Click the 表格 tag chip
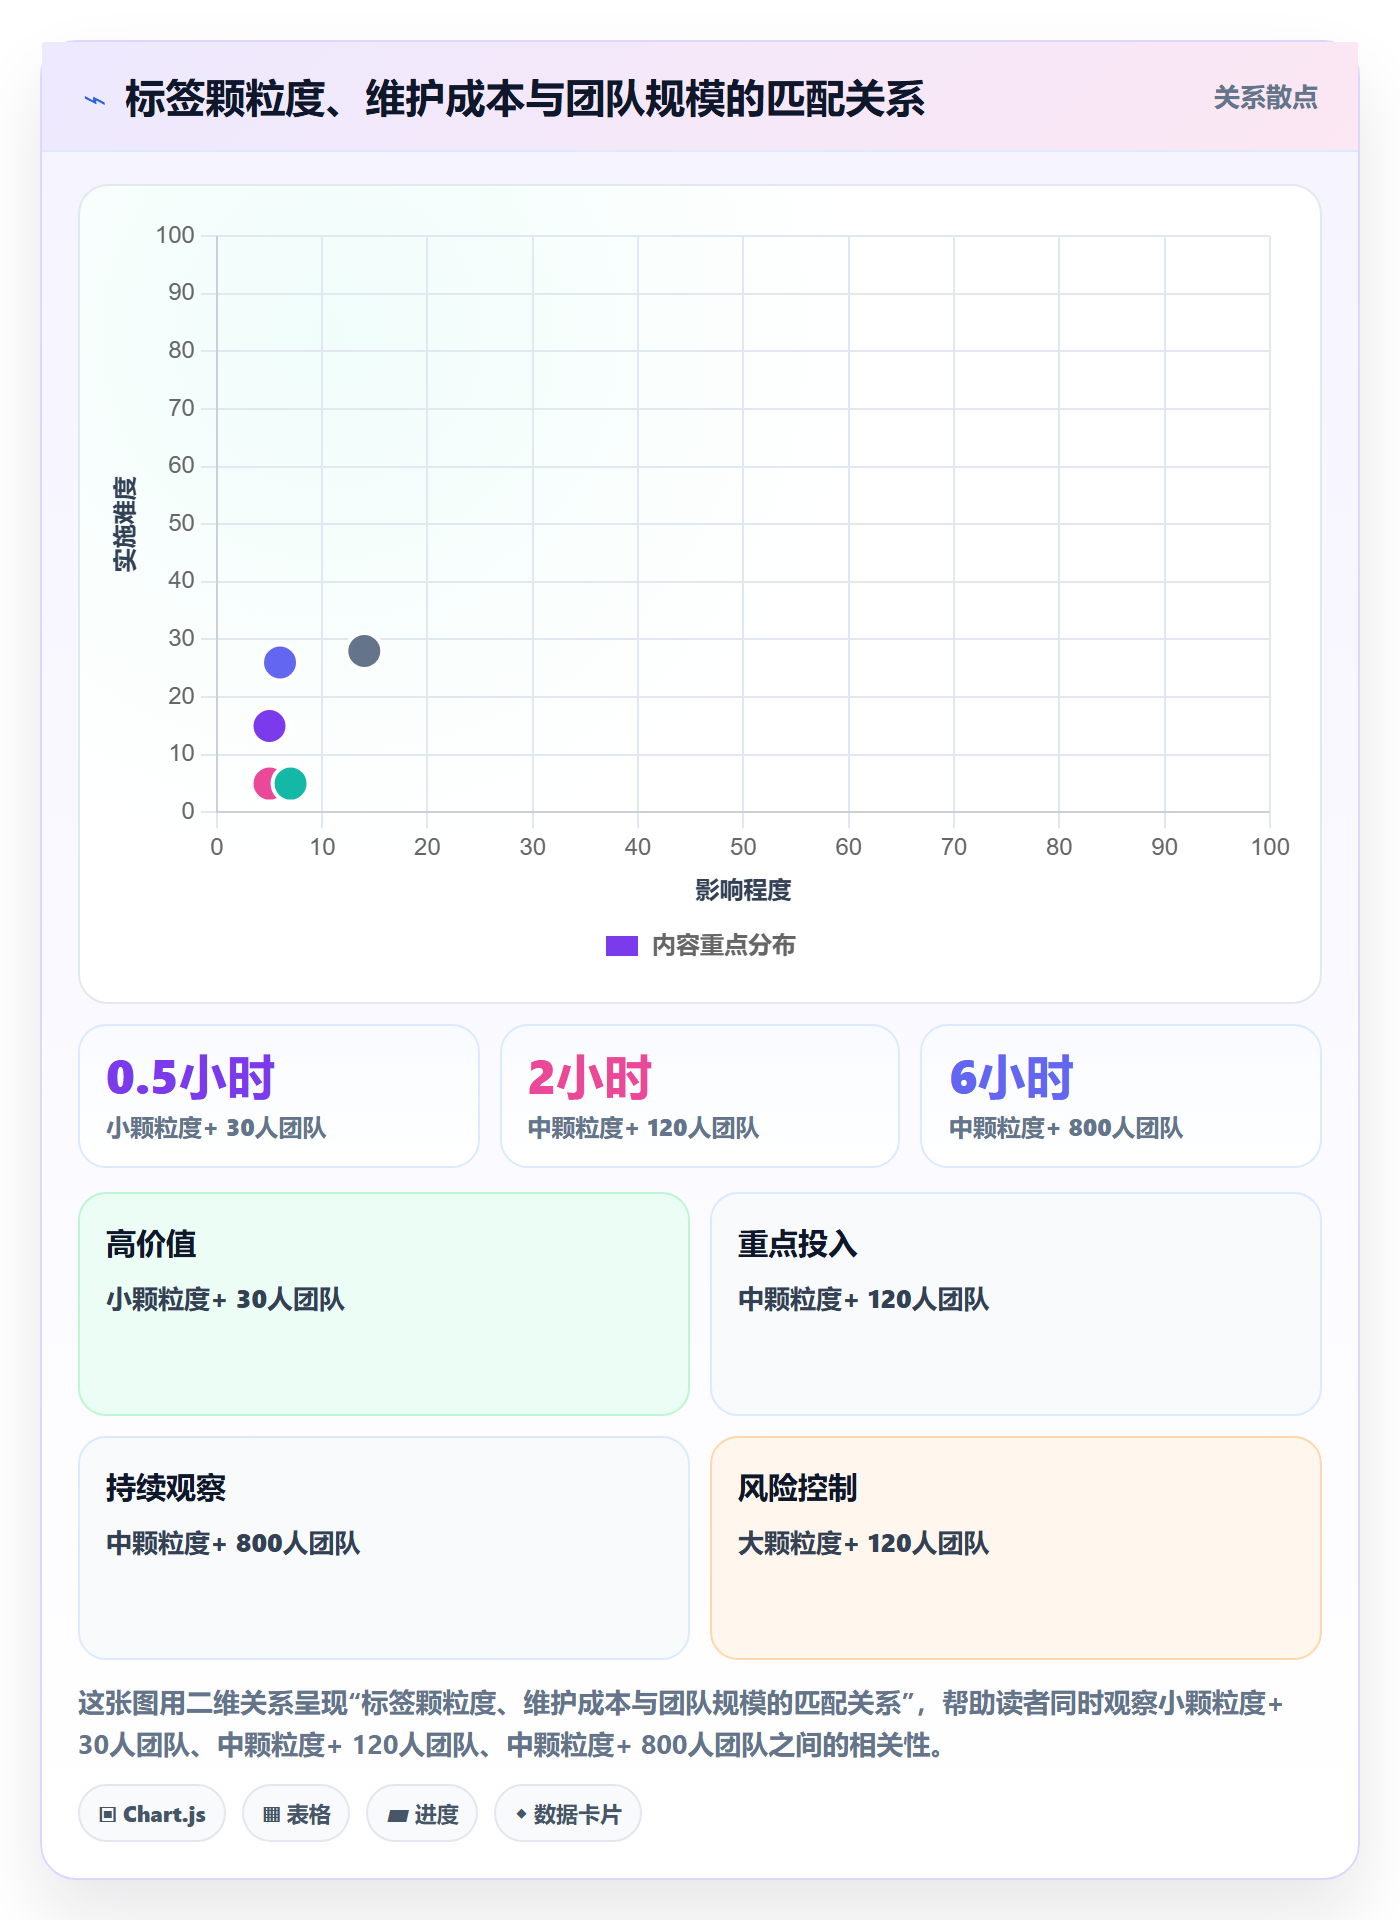 [x=296, y=1814]
